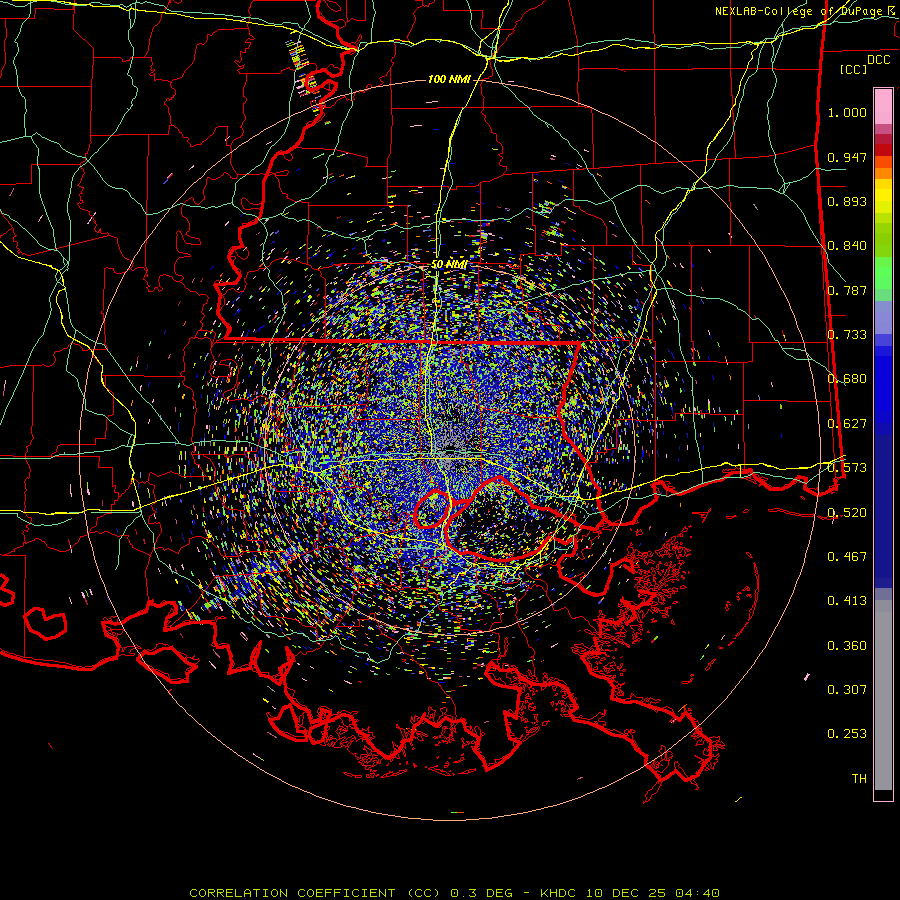Click the 0.787 scale value
The width and height of the screenshot is (900, 900).
point(847,290)
